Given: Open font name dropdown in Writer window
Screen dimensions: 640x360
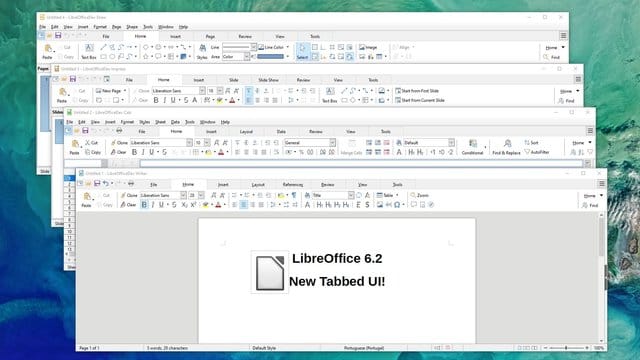Looking at the screenshot, I should coord(183,196).
